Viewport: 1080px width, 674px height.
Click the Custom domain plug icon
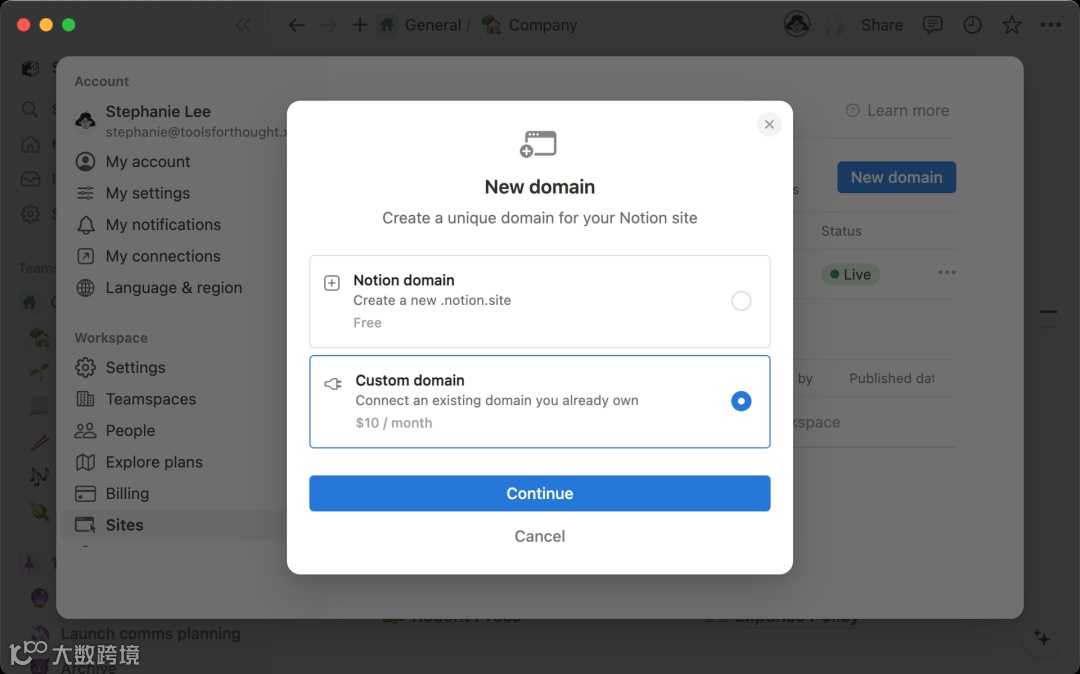point(333,383)
